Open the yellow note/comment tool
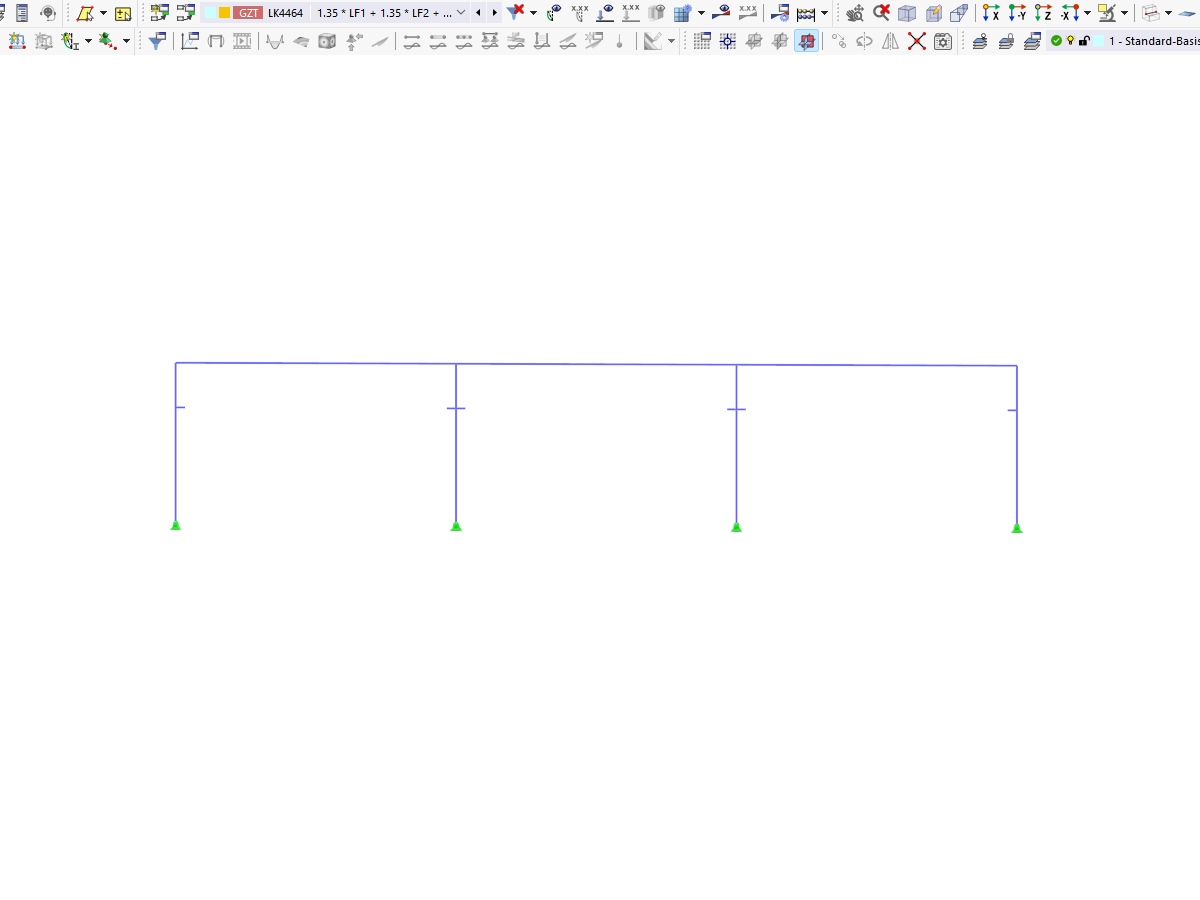 click(123, 13)
